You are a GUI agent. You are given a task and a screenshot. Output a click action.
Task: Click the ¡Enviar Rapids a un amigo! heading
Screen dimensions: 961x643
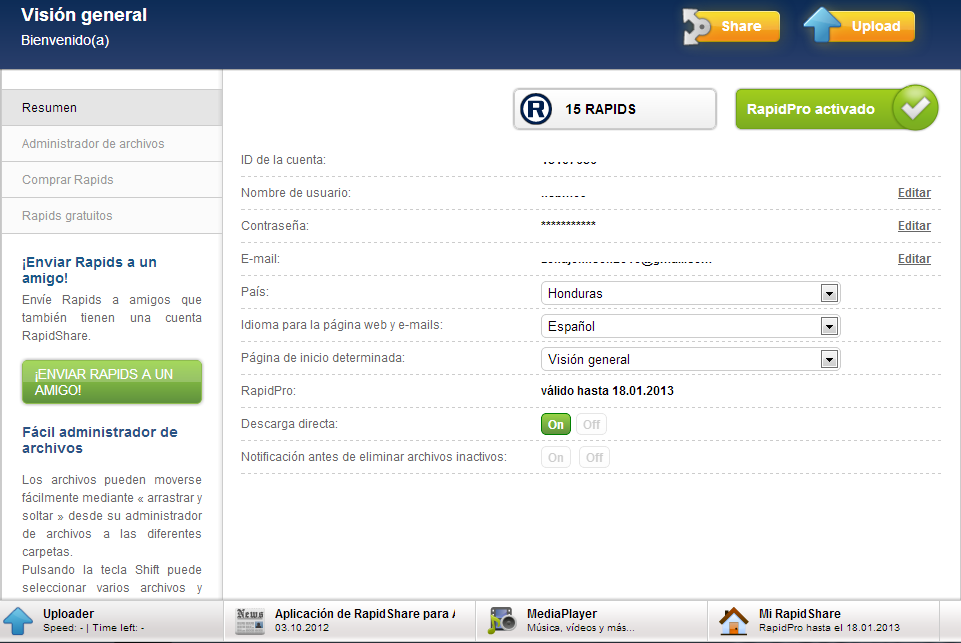[89, 270]
